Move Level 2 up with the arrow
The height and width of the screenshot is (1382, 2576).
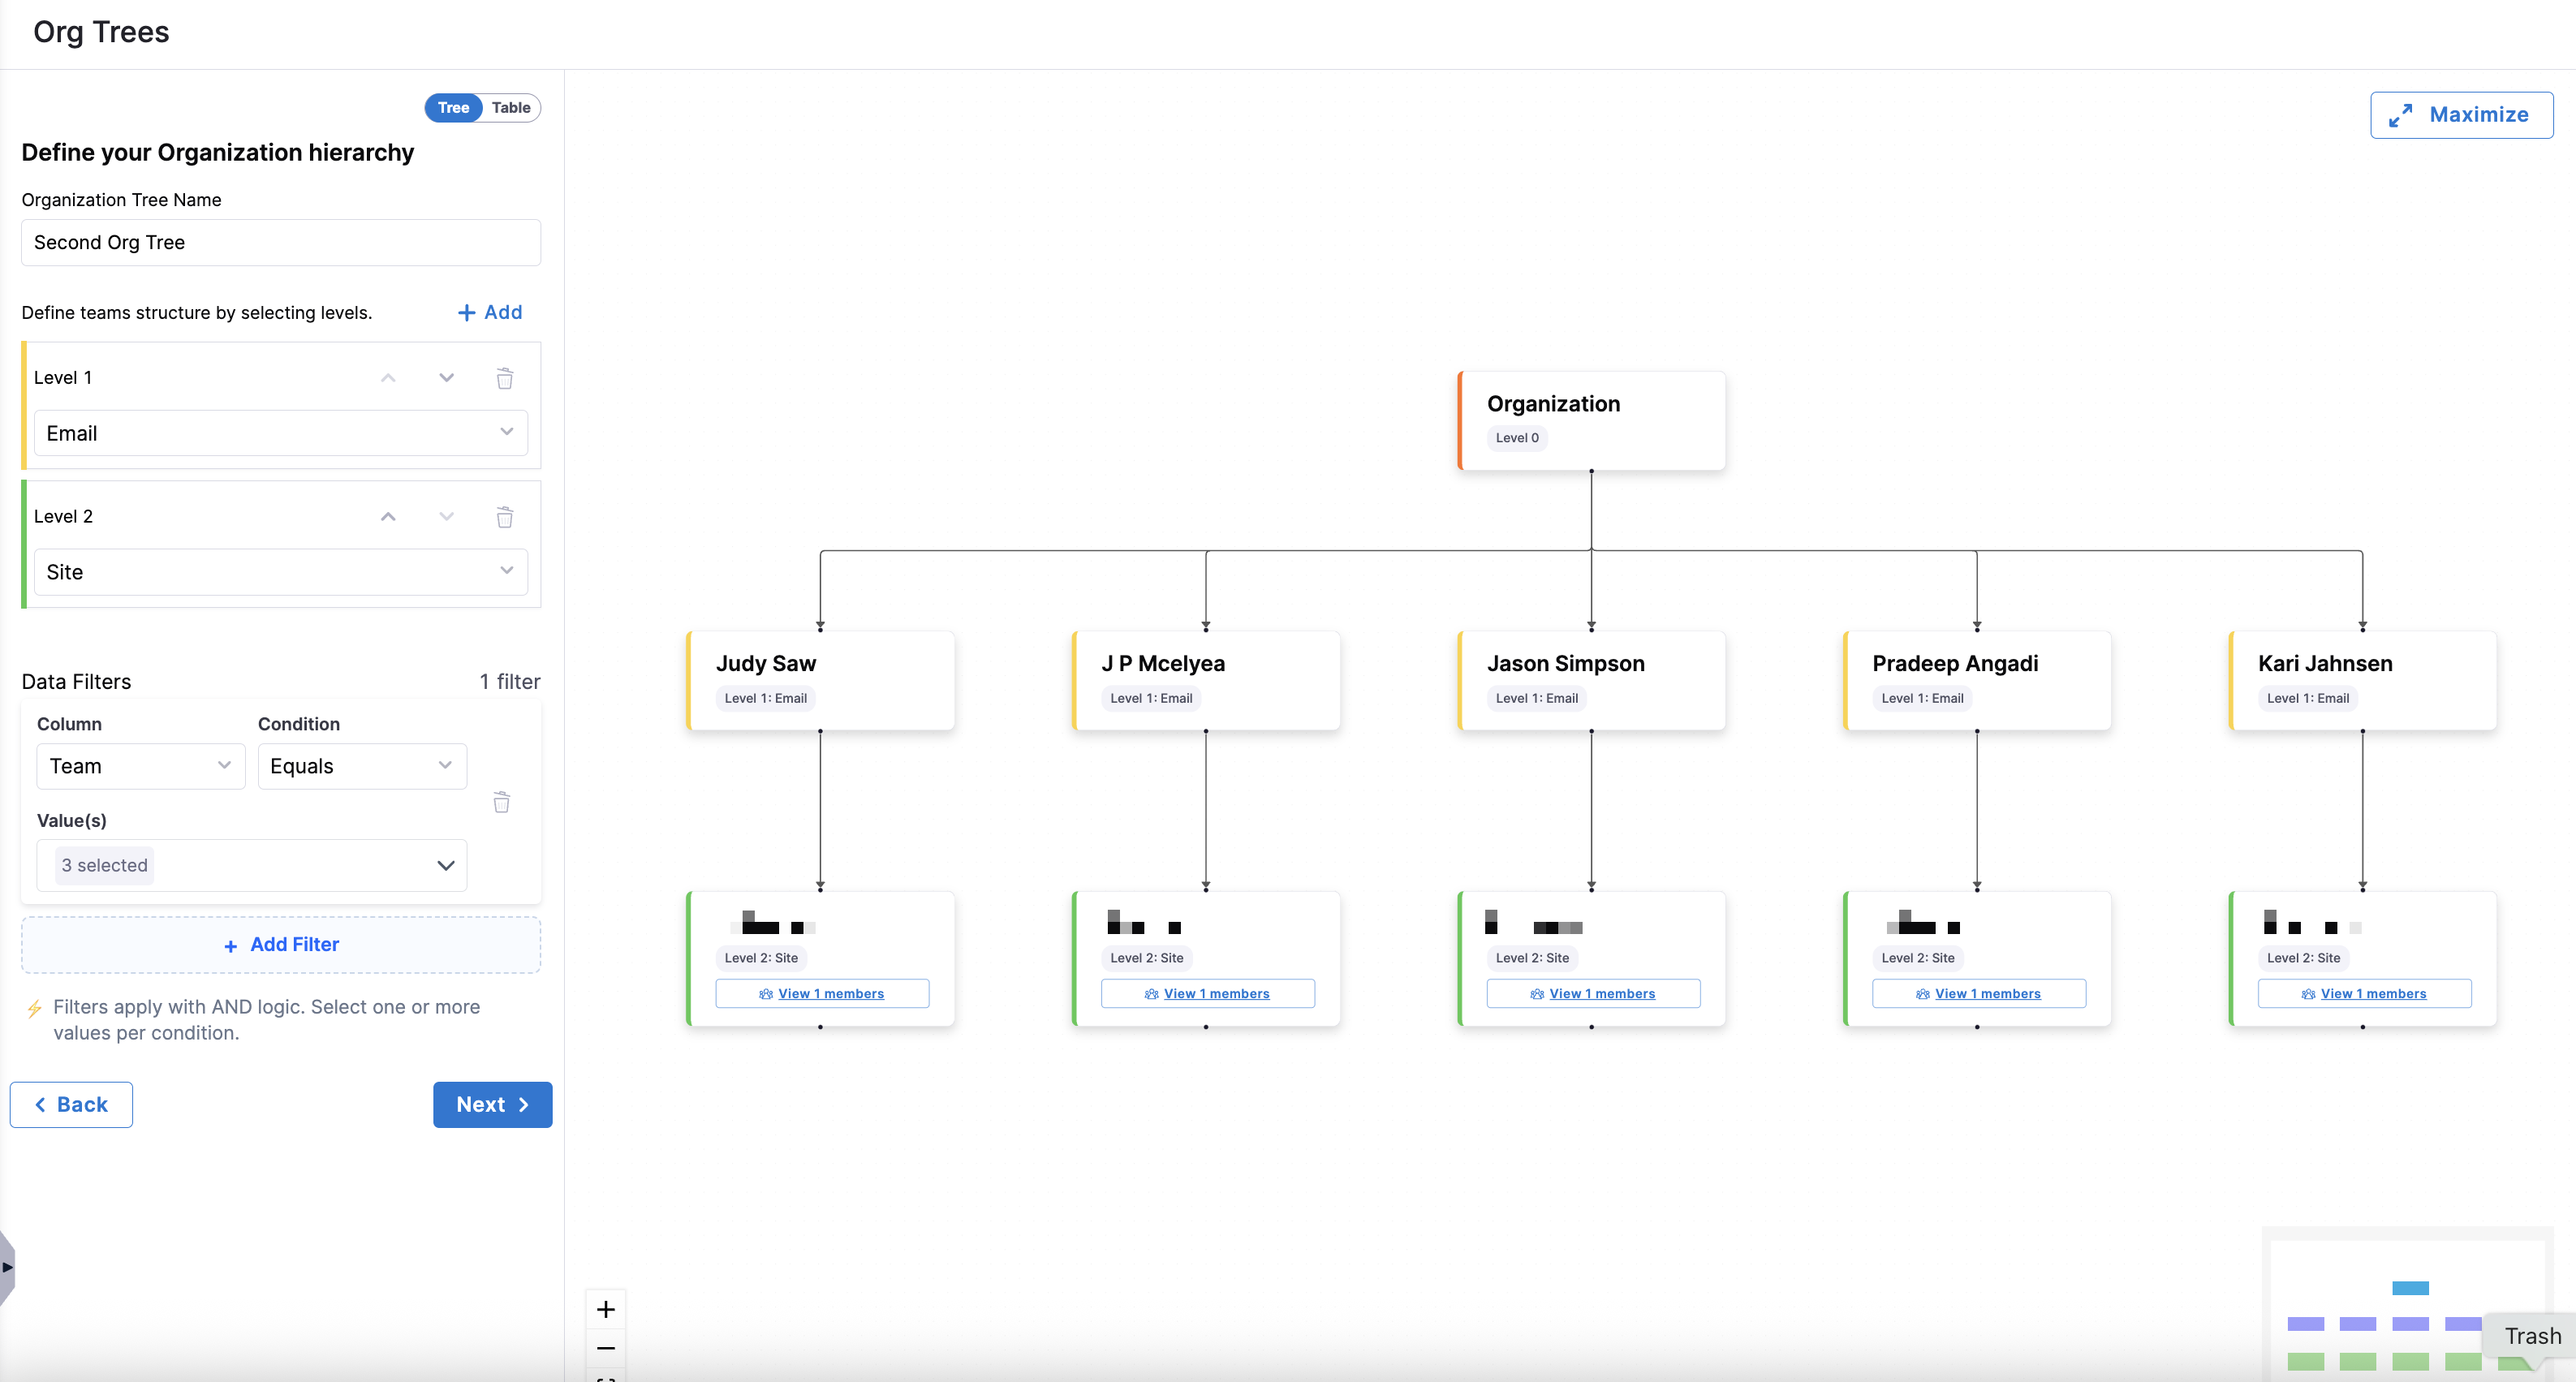388,517
